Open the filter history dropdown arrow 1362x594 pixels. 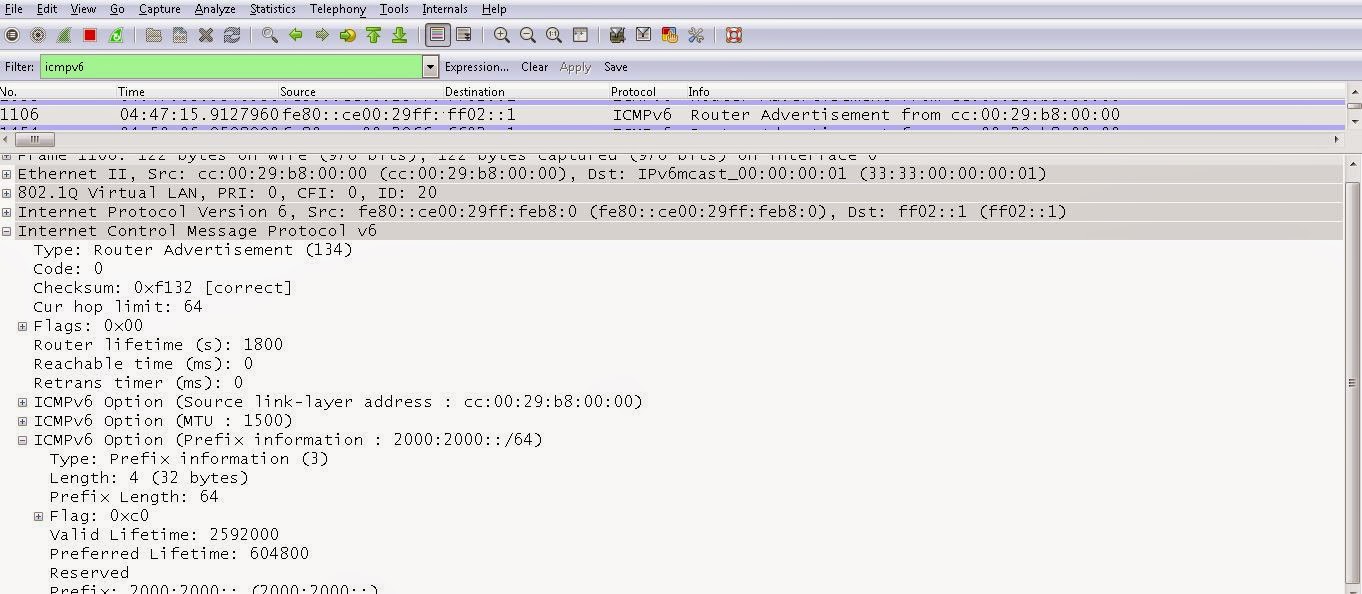429,67
